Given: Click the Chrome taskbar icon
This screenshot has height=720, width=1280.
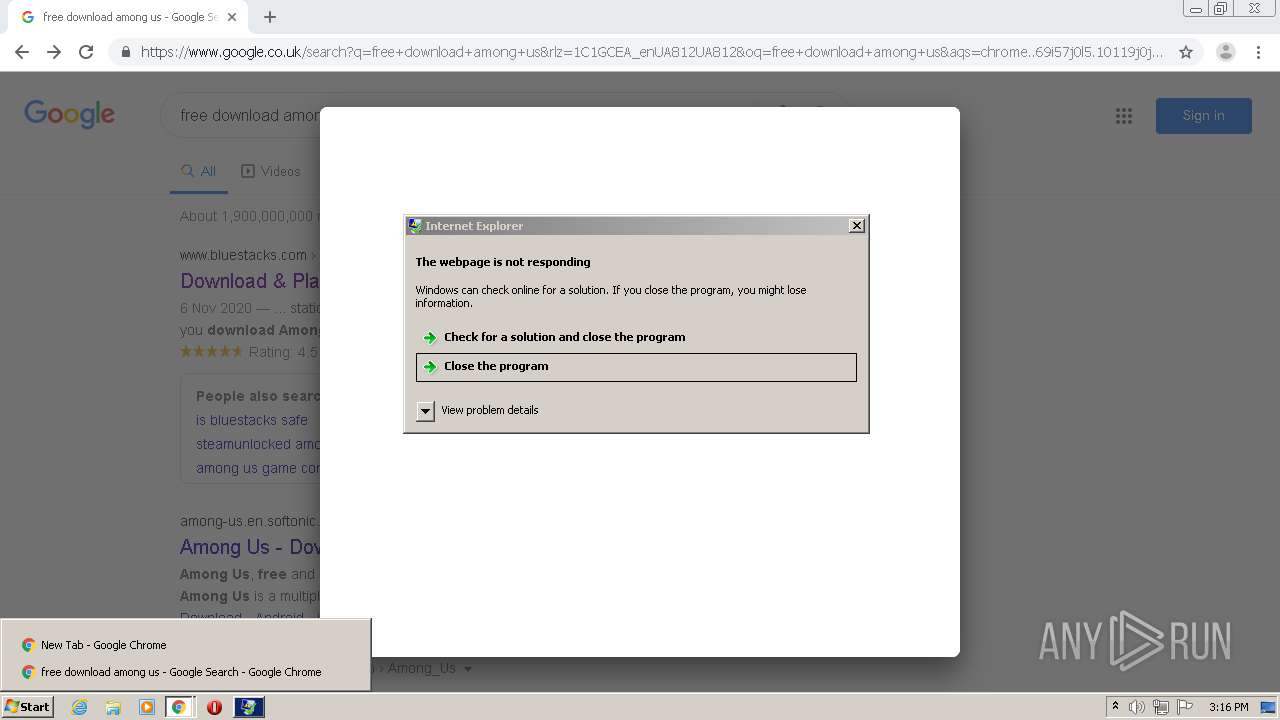Looking at the screenshot, I should tap(179, 707).
